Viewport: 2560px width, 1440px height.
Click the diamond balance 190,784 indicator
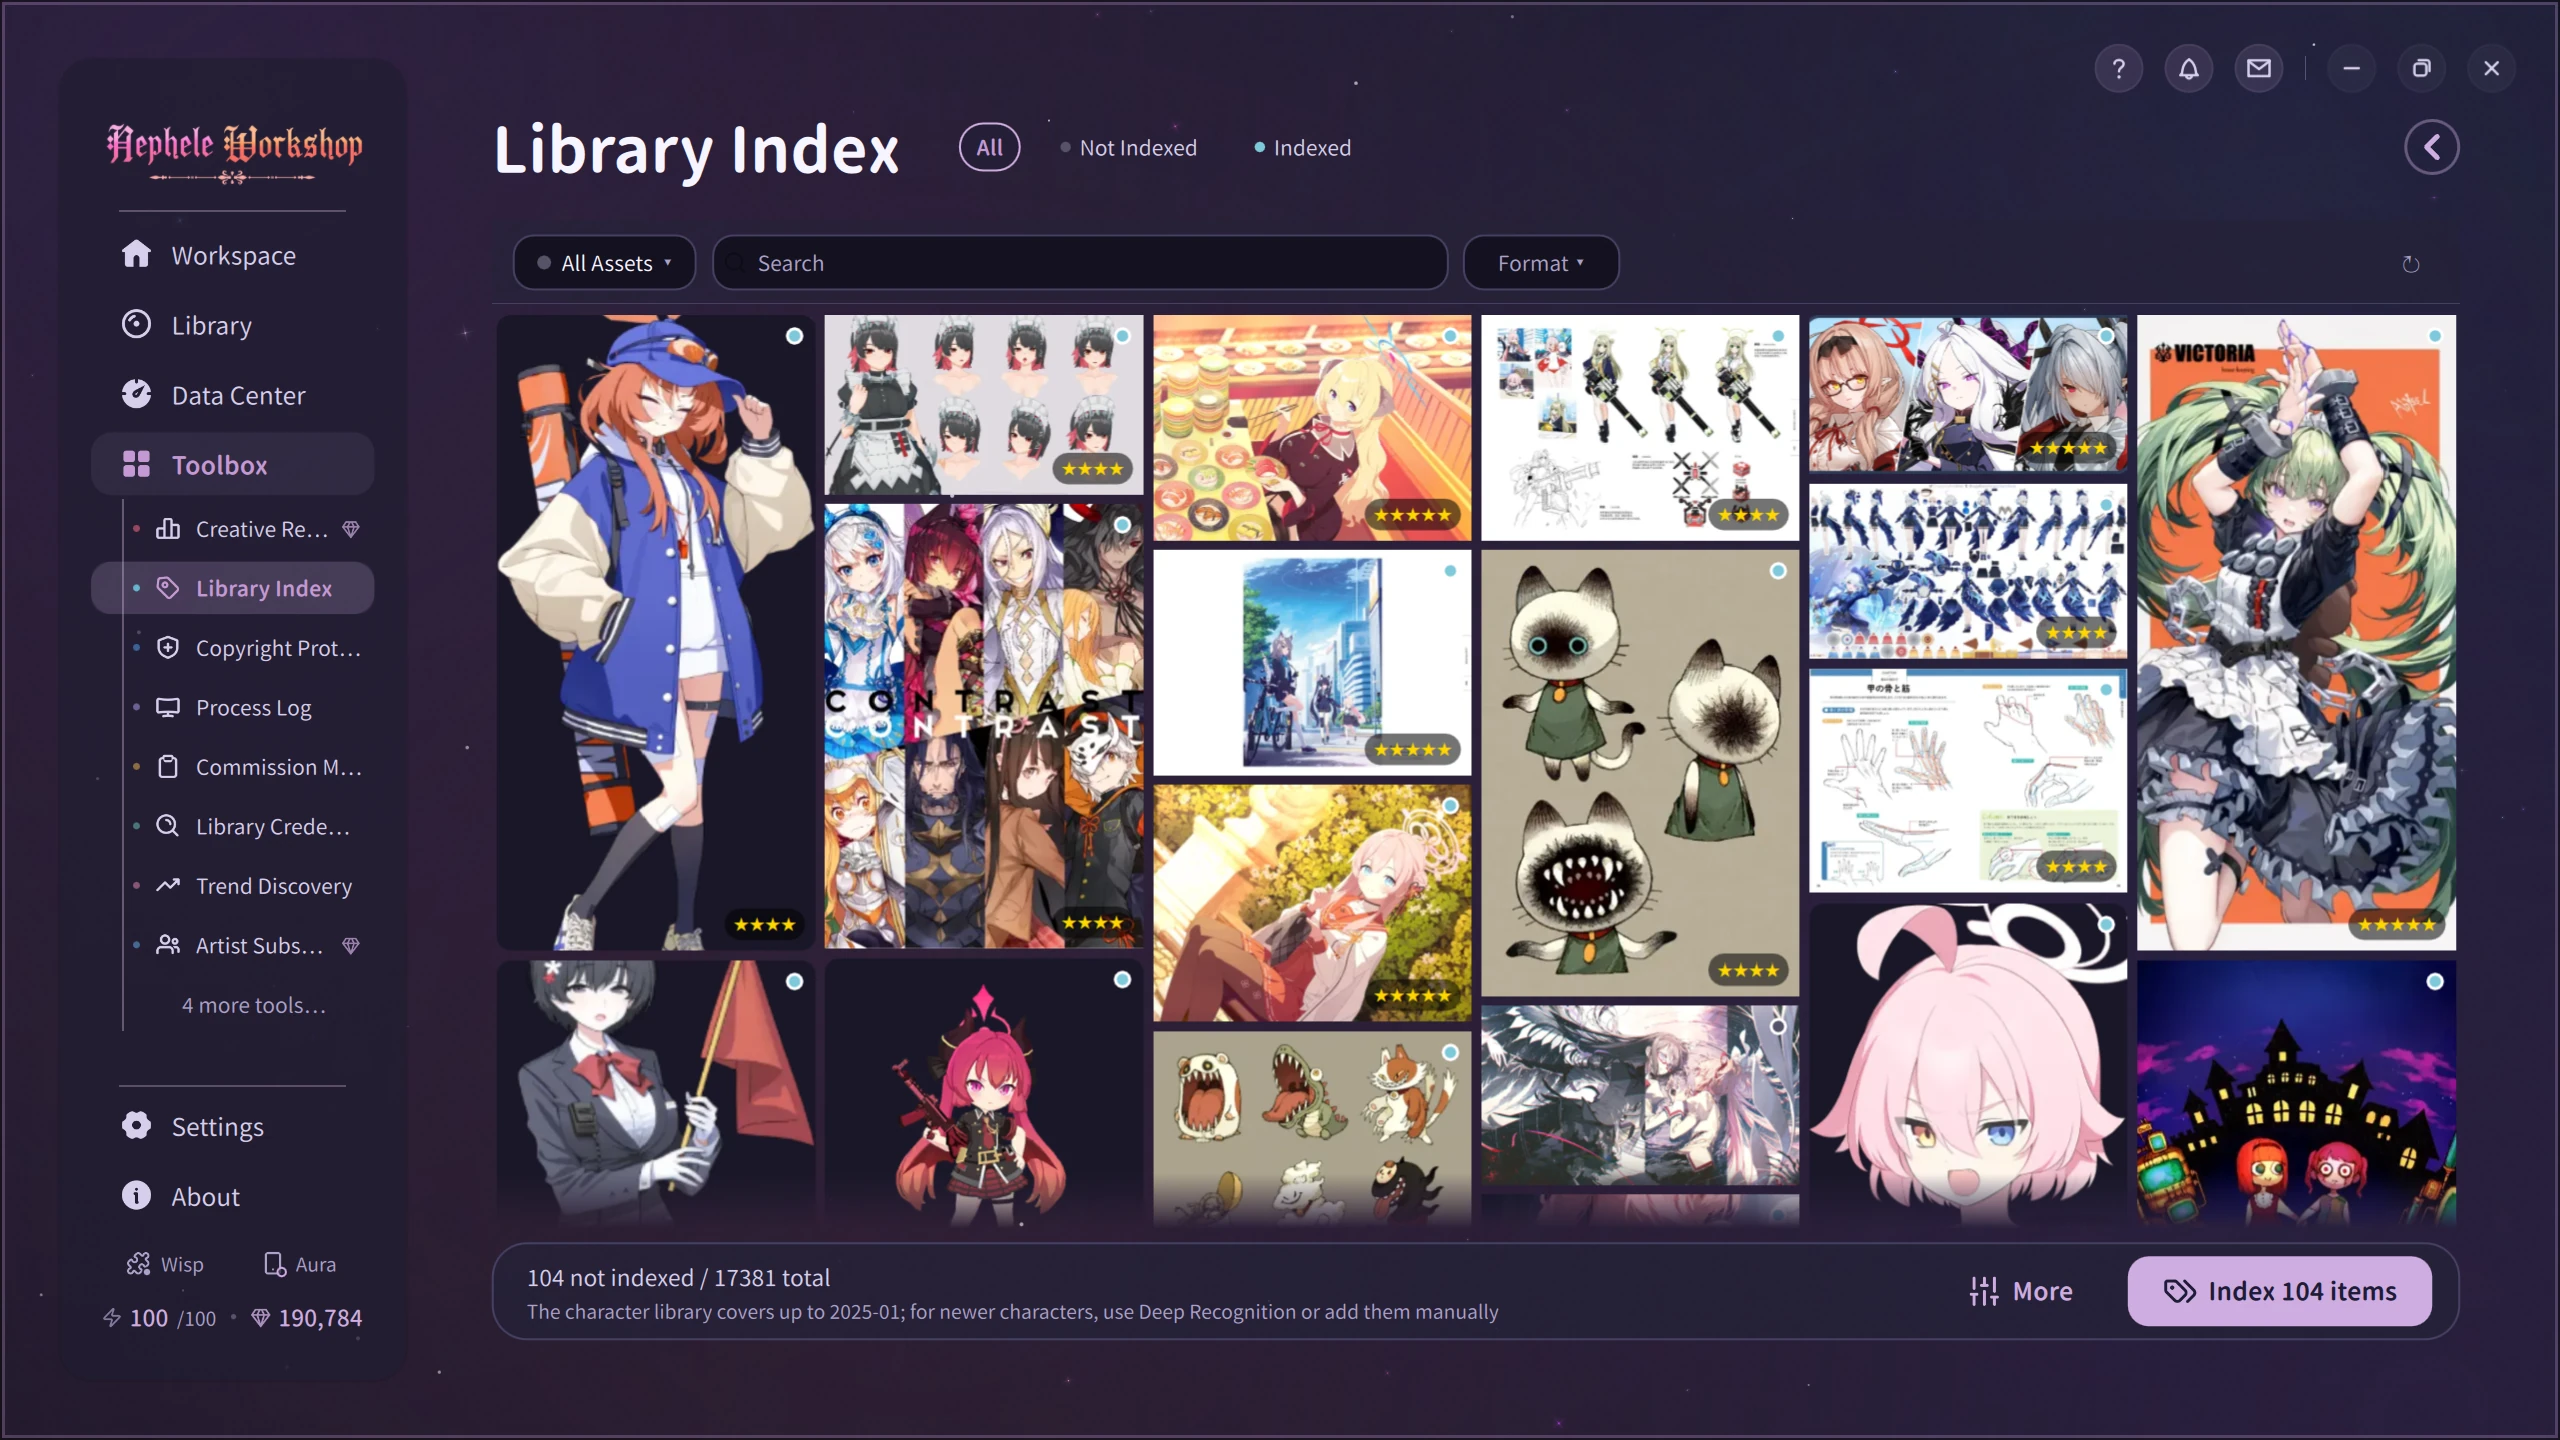tap(306, 1318)
